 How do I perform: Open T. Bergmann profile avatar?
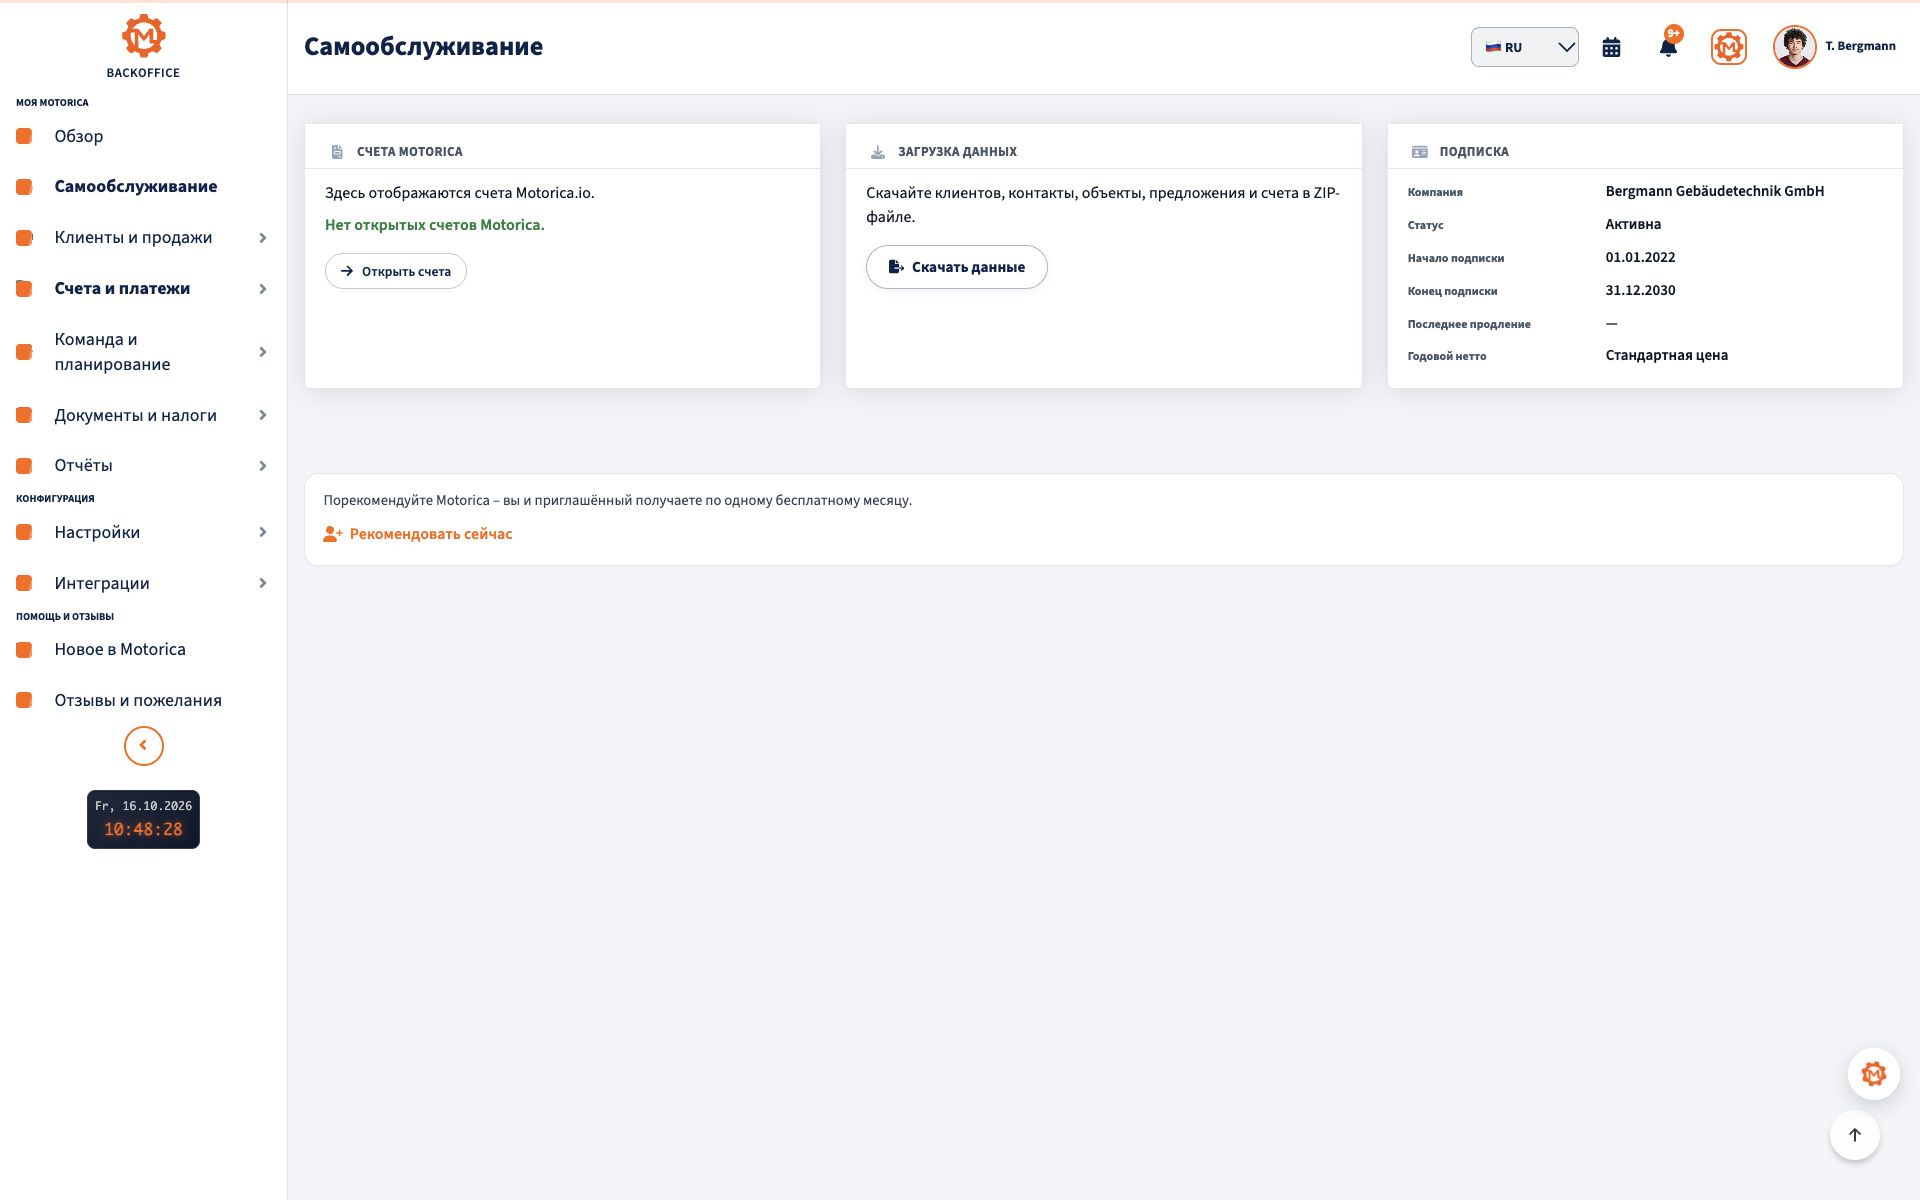1794,47
